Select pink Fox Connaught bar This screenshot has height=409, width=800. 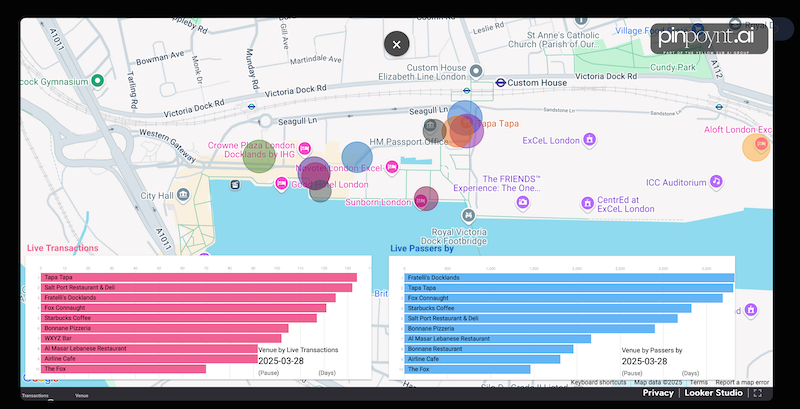[x=183, y=308]
